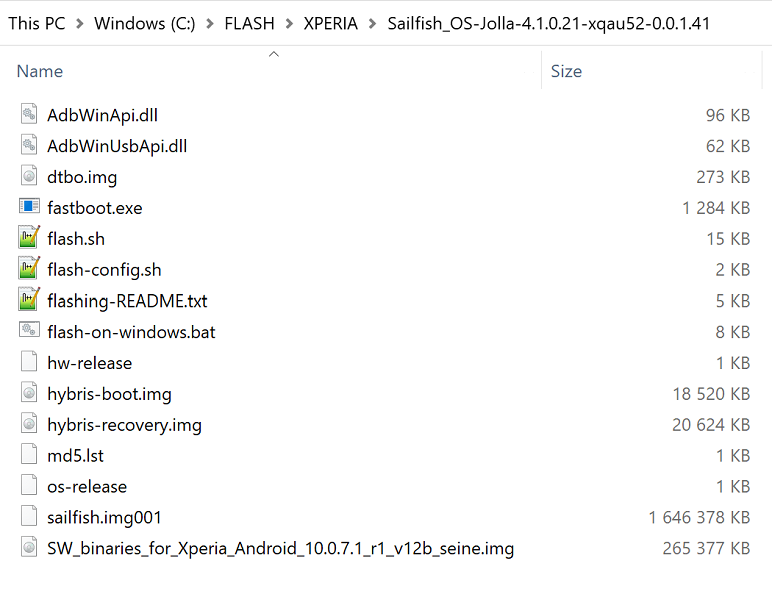Select the os-release file entry

[x=87, y=487]
